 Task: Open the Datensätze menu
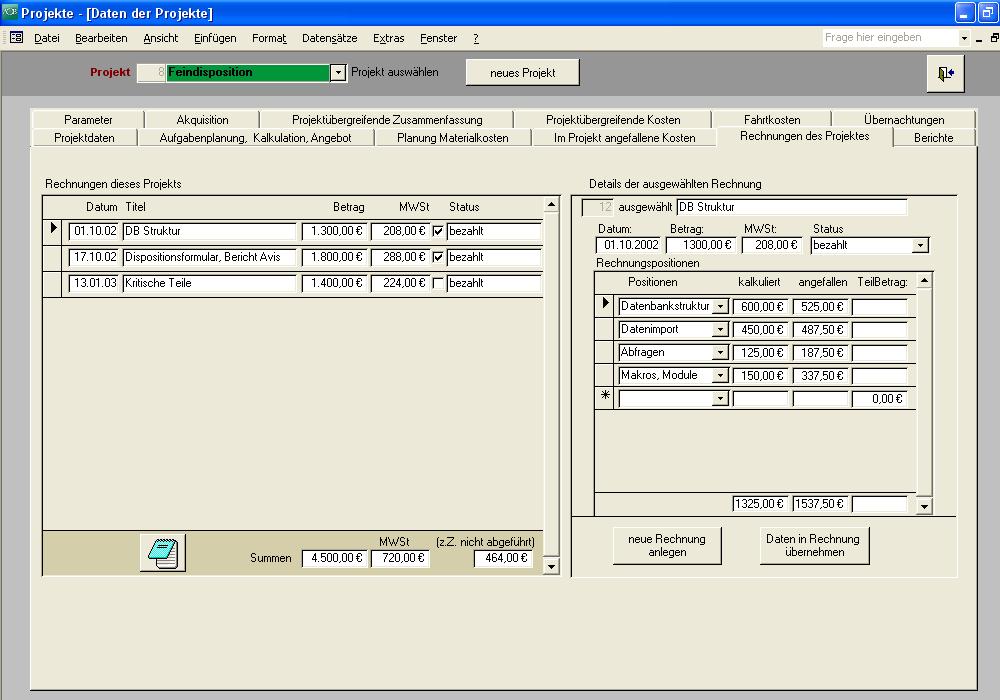point(329,38)
